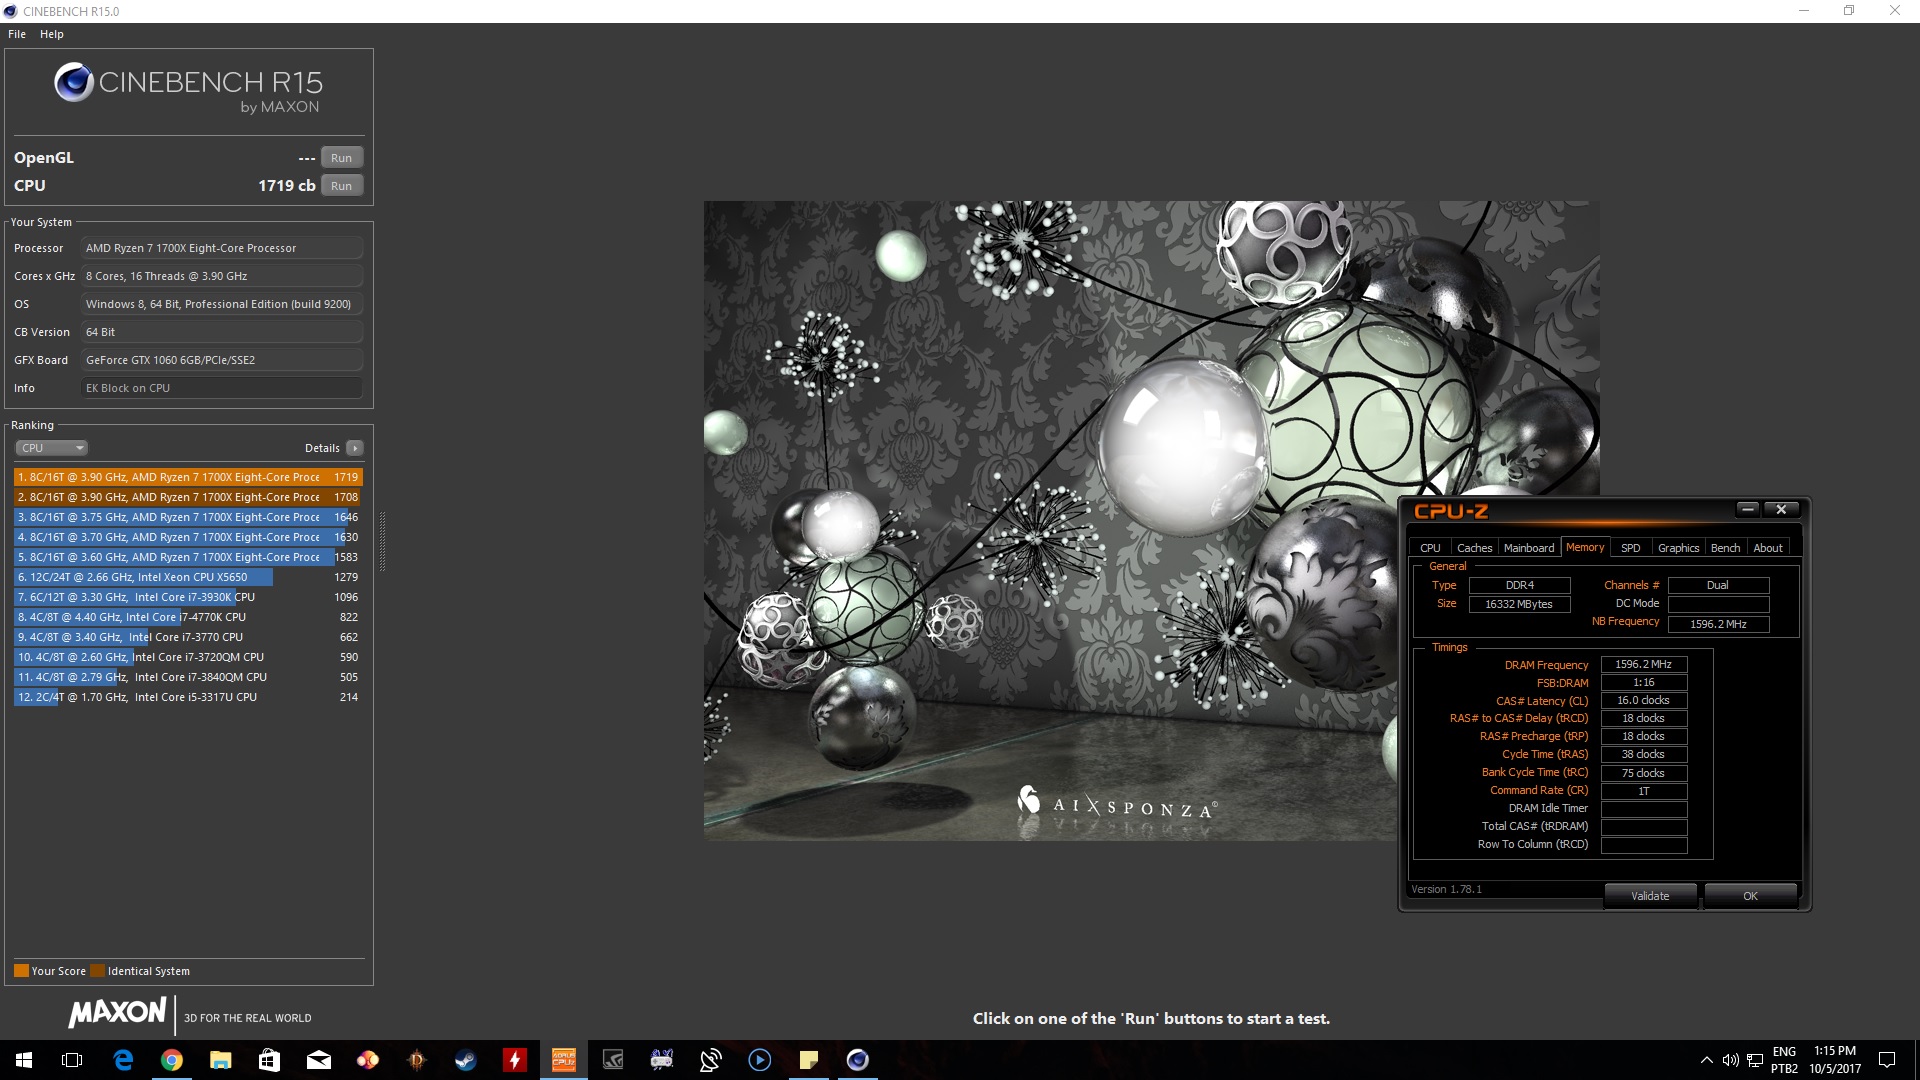Switch to Memory tab in CPU-Z

click(1585, 547)
